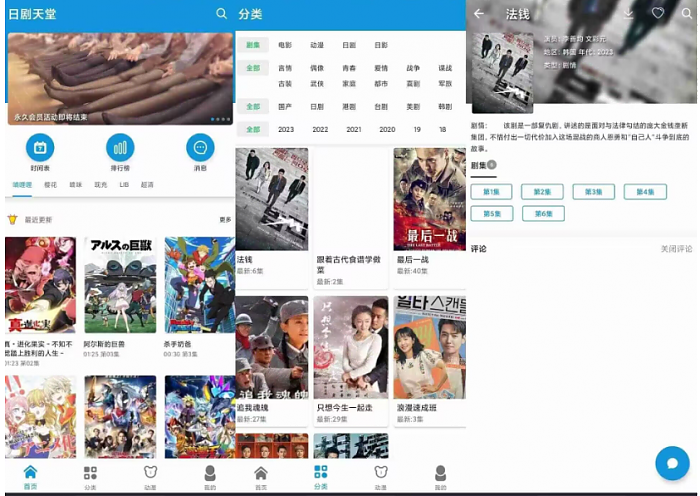This screenshot has height=496, width=700.
Task: Select the 2022 year filter
Action: click(320, 129)
